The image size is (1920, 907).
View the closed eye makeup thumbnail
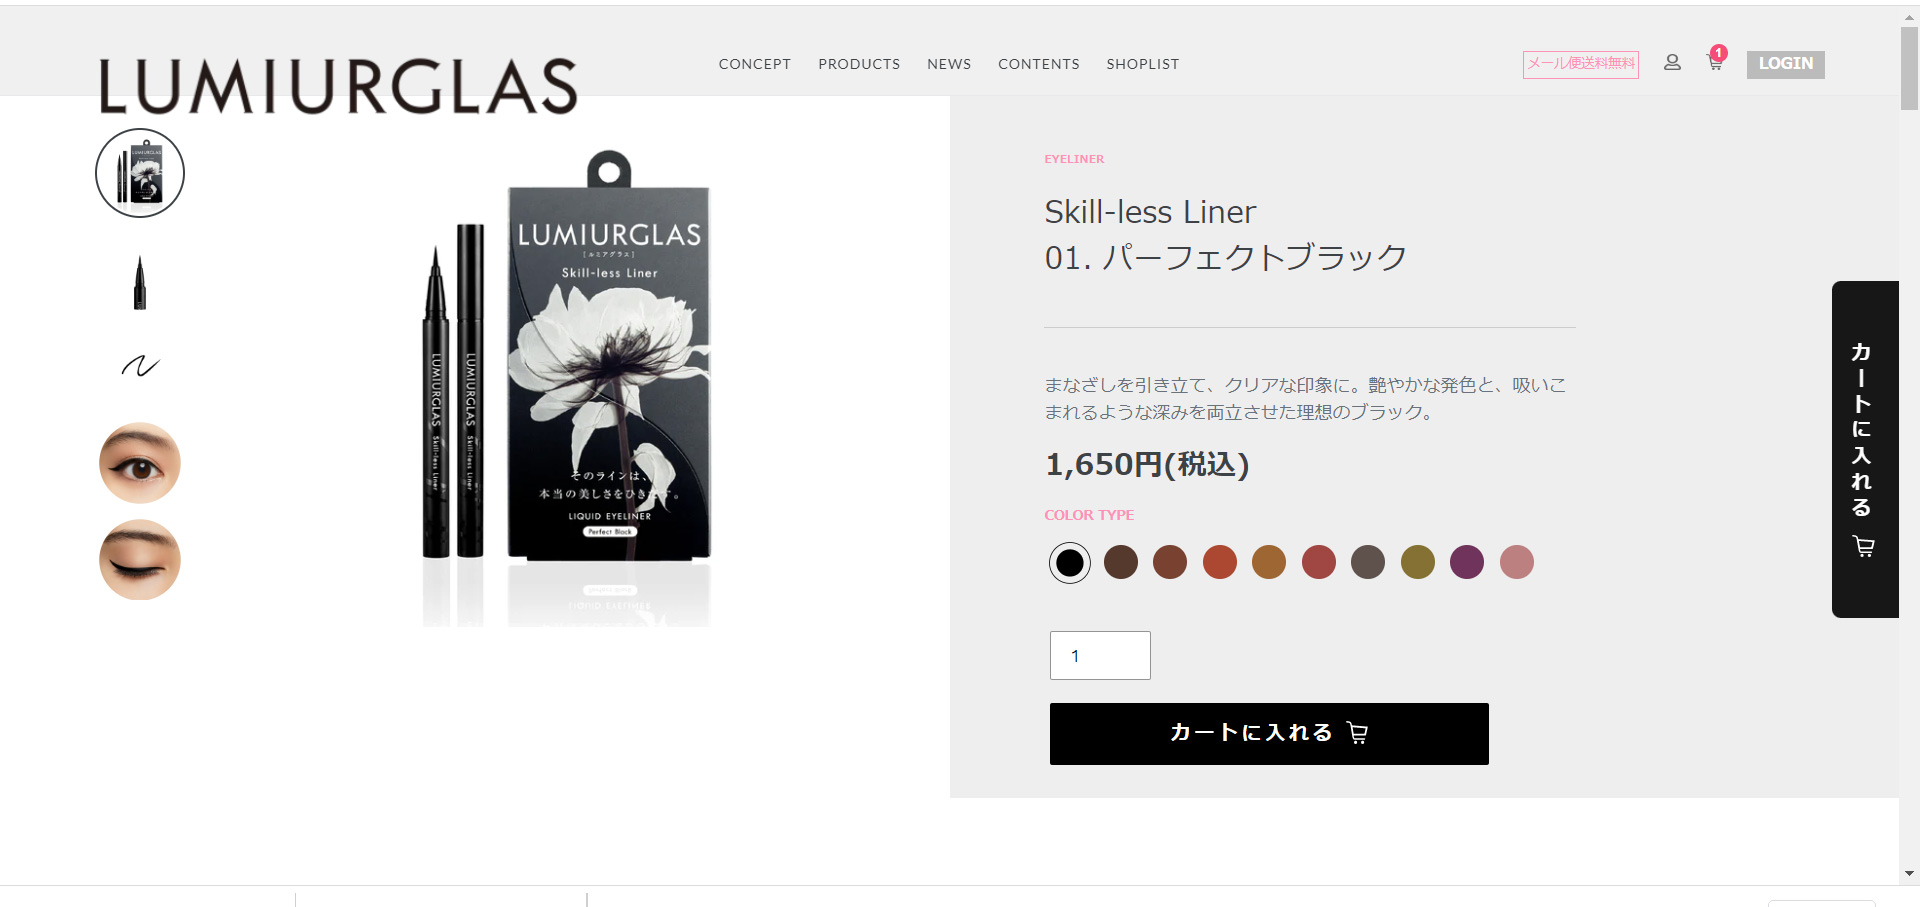point(140,560)
